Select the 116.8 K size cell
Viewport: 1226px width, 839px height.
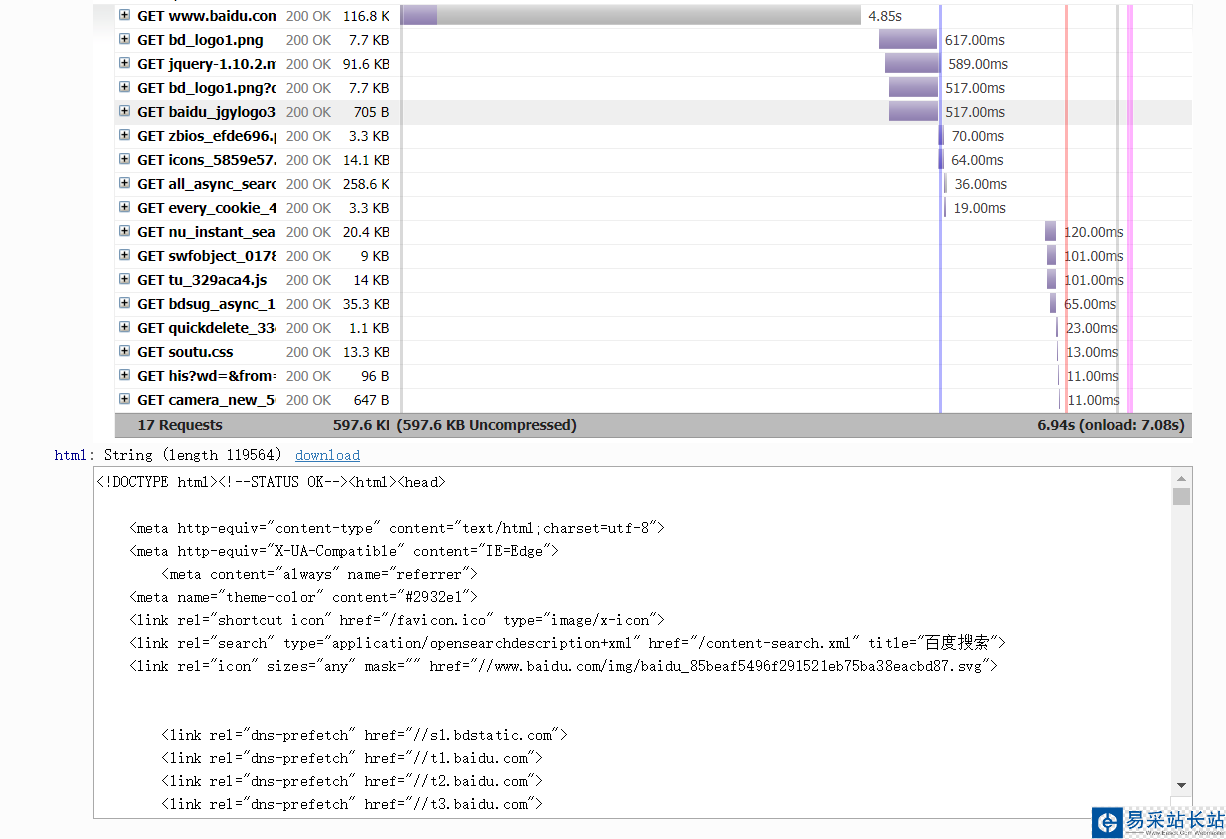tap(366, 16)
